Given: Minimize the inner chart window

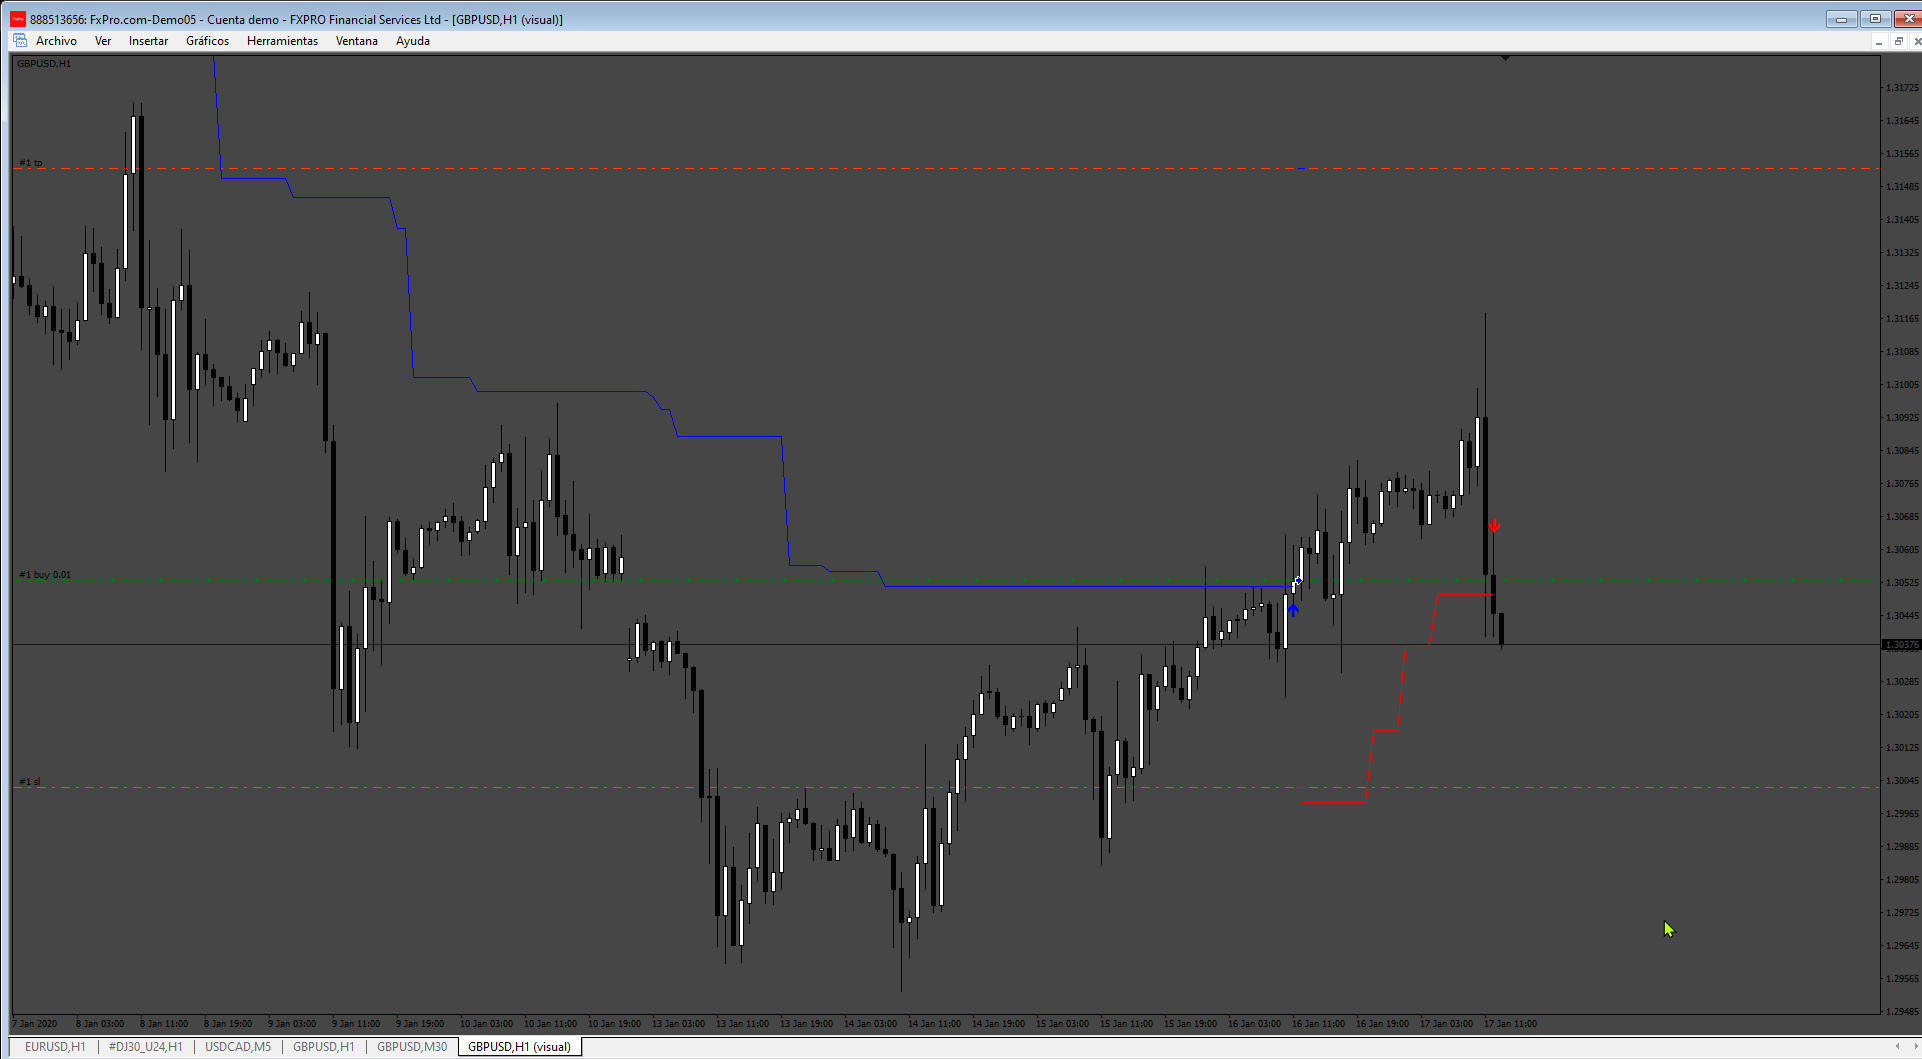Looking at the screenshot, I should (x=1879, y=42).
